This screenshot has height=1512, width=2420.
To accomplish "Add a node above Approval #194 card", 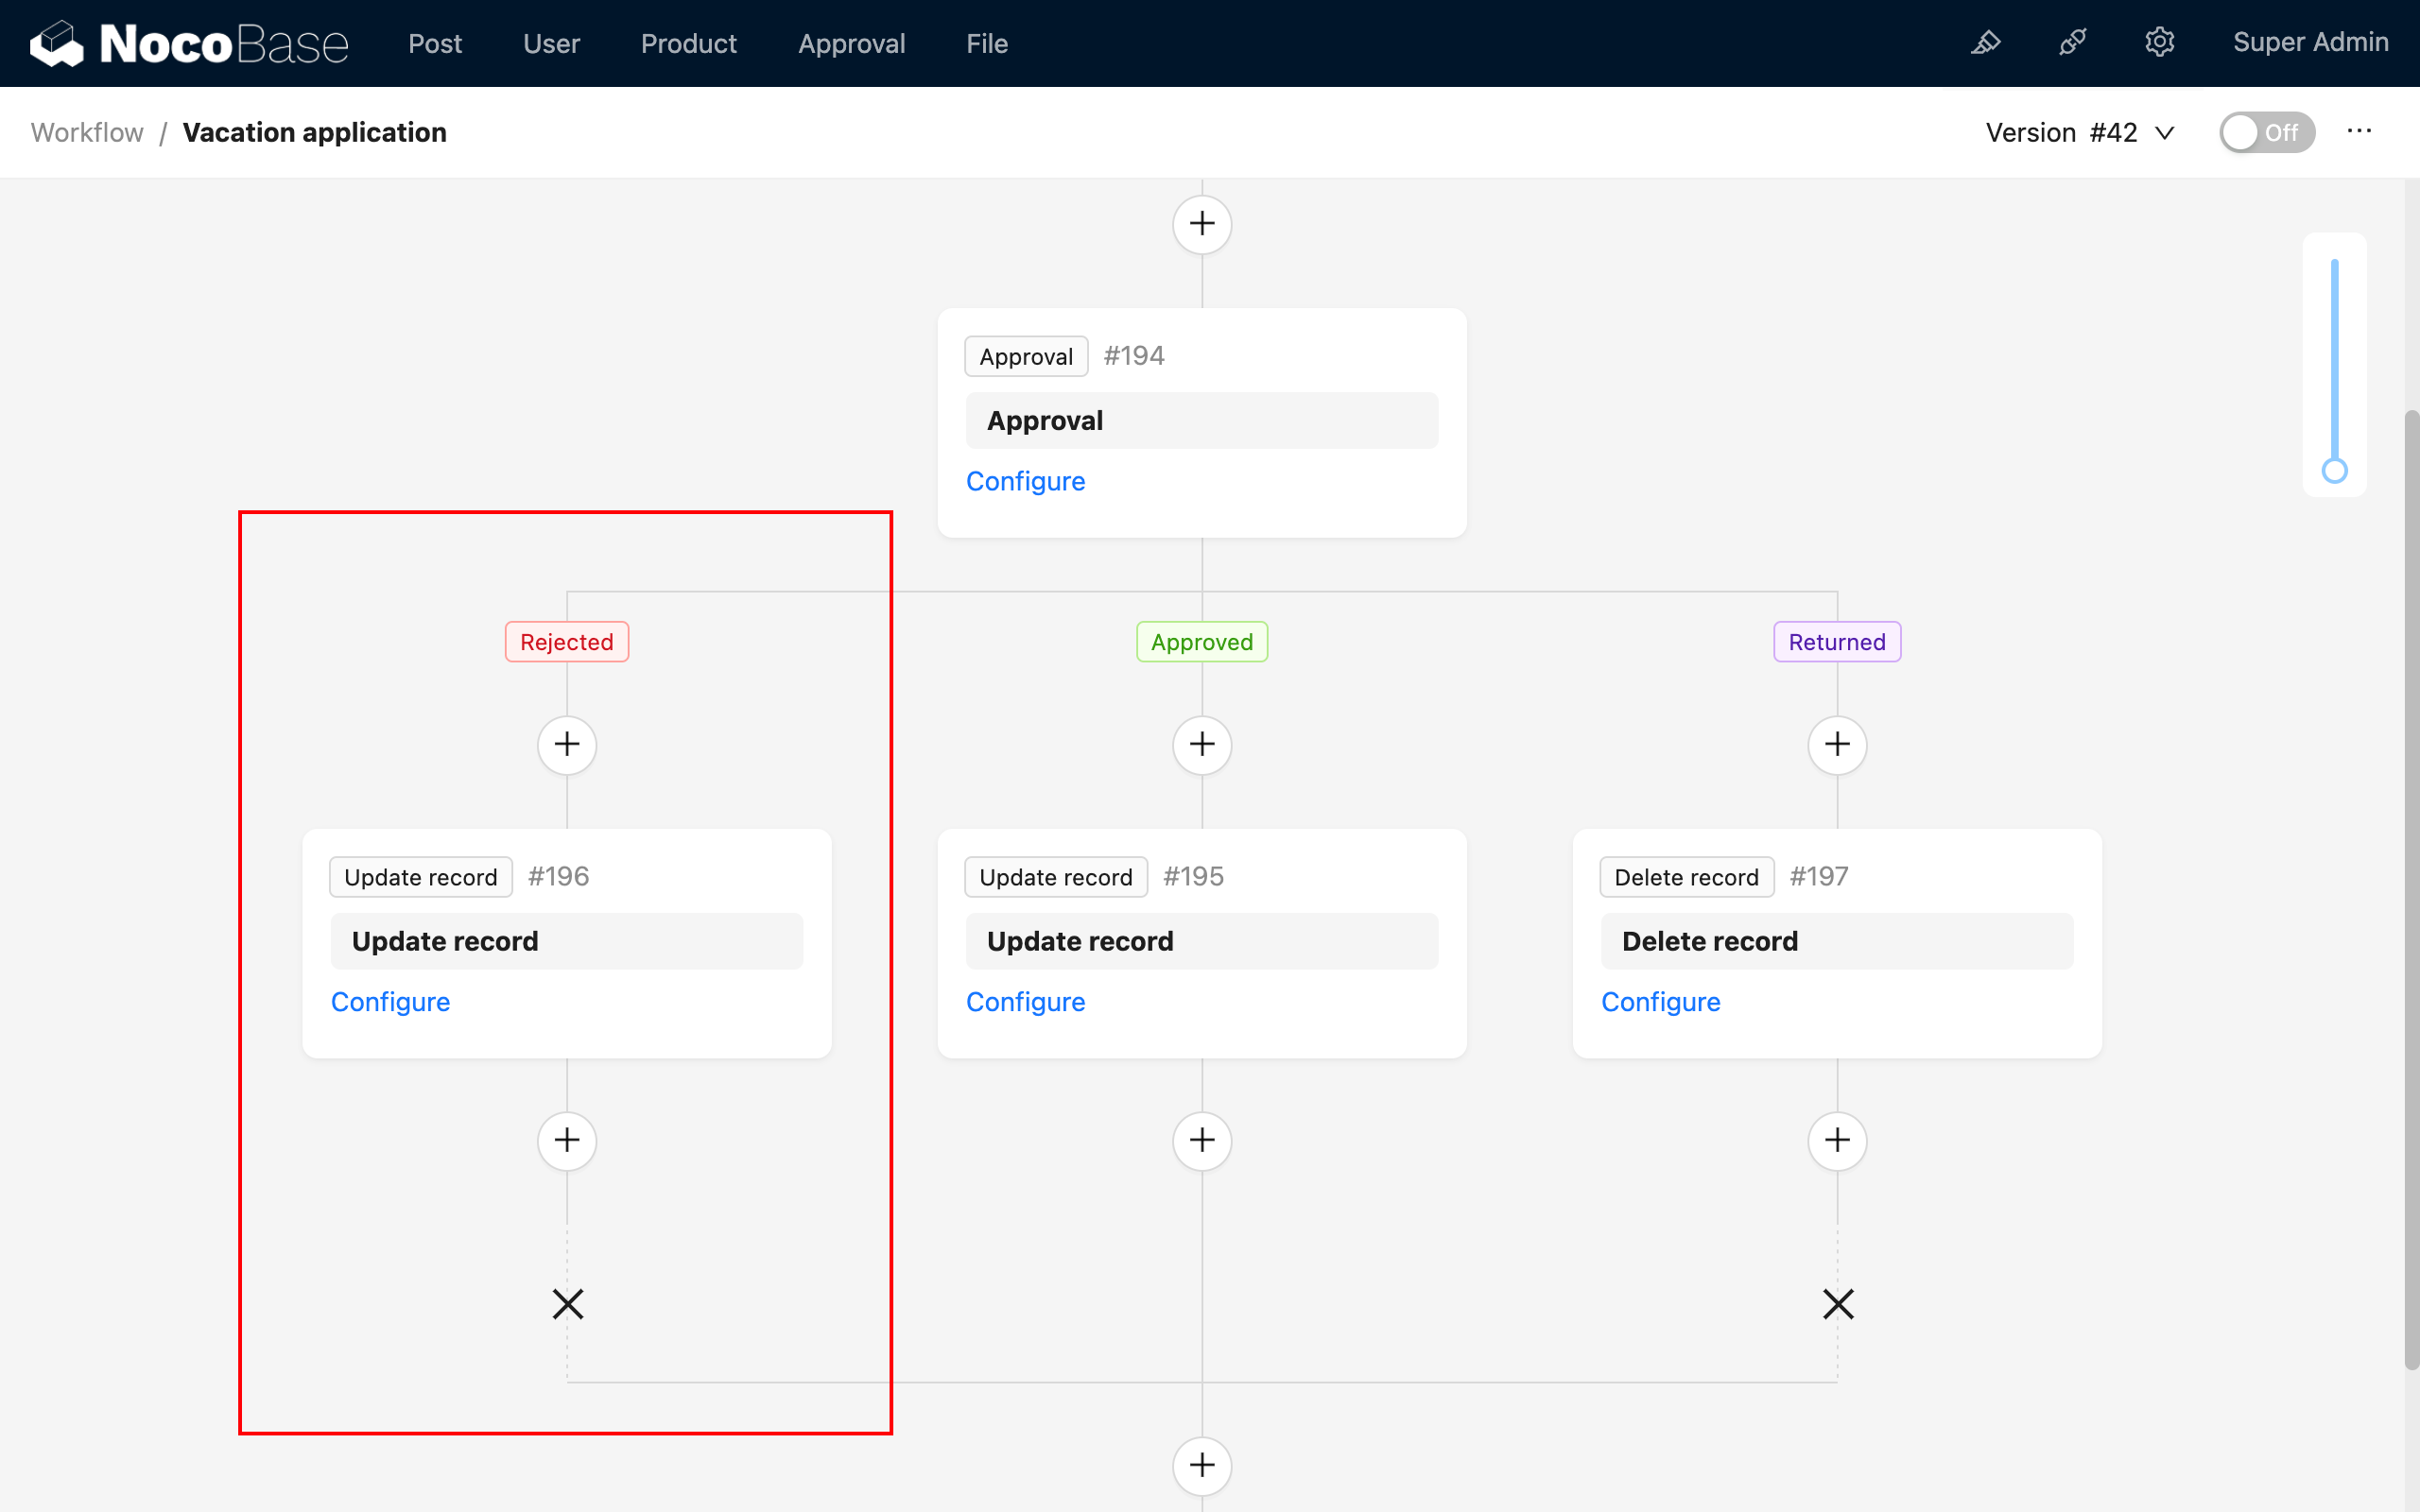I will [x=1202, y=224].
